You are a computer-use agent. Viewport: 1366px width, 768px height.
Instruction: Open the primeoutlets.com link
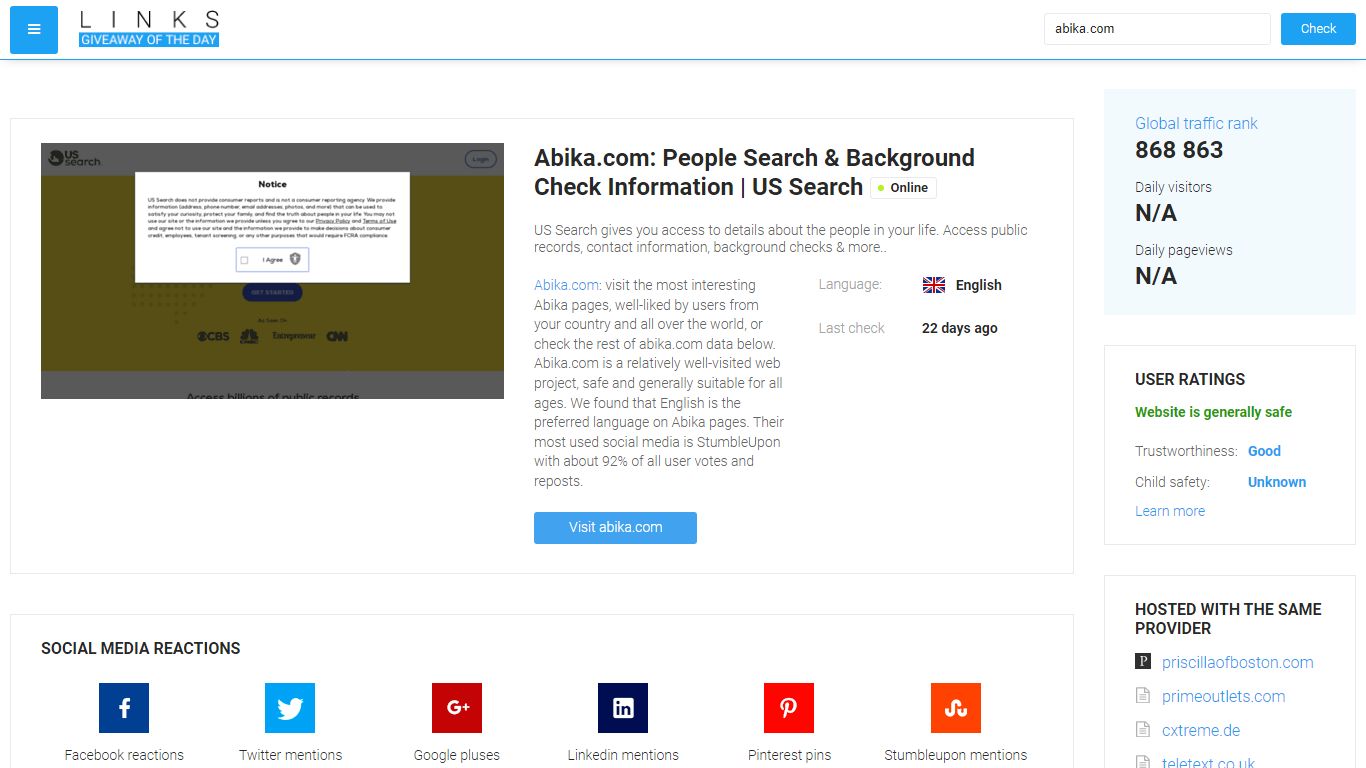click(x=1224, y=696)
